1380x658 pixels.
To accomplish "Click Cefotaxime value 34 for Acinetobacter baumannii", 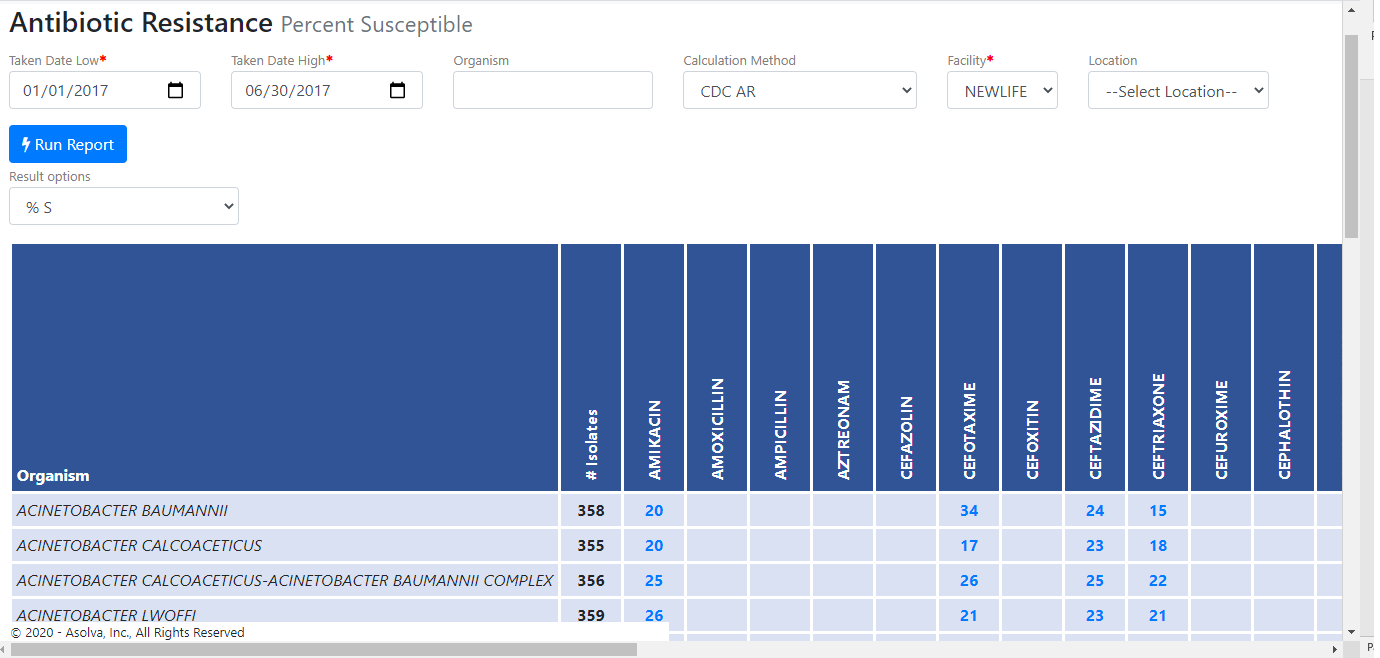I will click(x=969, y=511).
